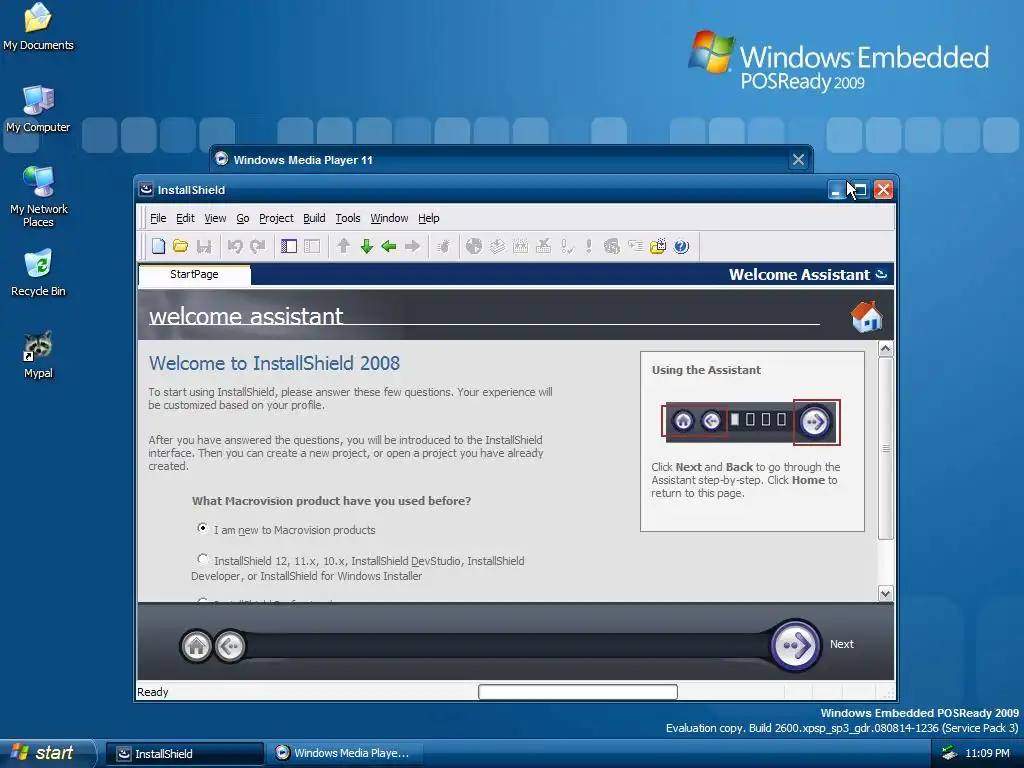
Task: Click the Windows Media Player 11 title
Action: [303, 160]
